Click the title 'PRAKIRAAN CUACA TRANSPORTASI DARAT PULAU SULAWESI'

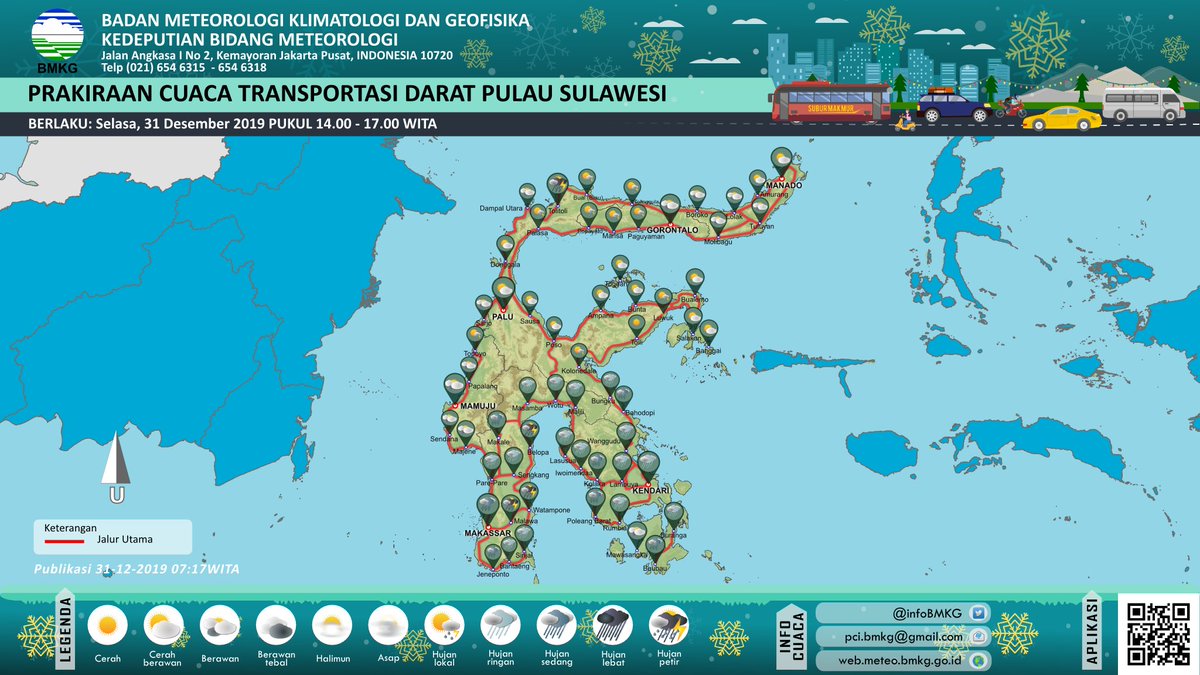pos(347,94)
